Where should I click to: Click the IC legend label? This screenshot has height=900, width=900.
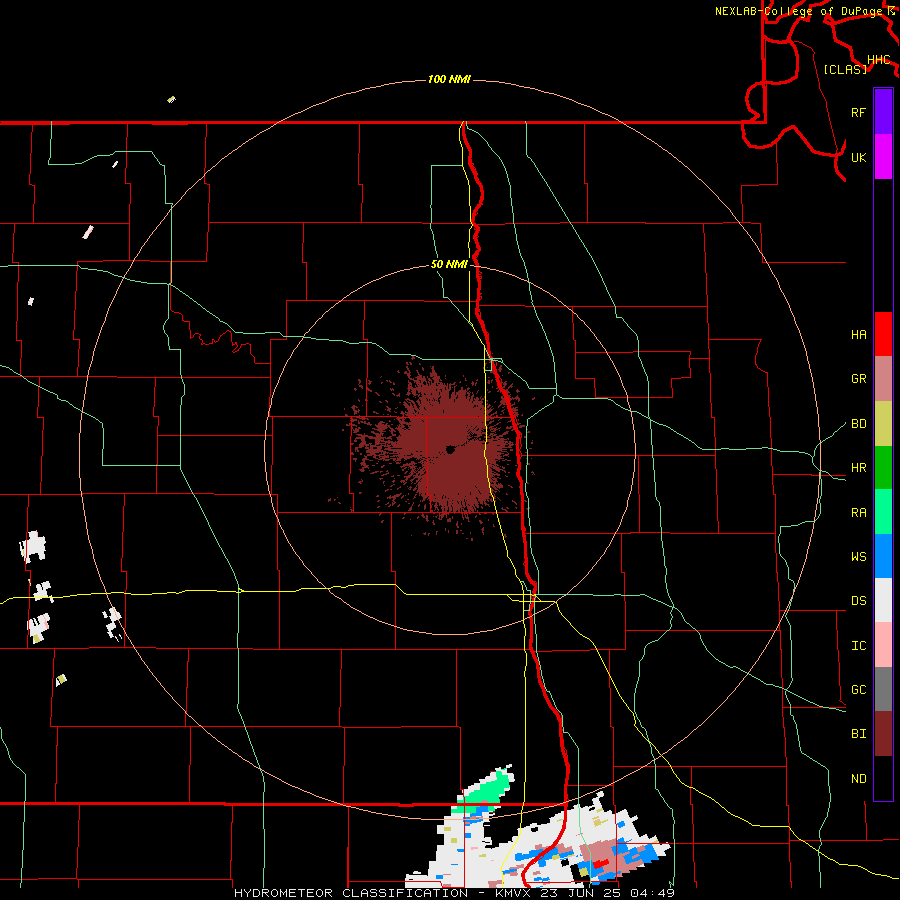(858, 645)
